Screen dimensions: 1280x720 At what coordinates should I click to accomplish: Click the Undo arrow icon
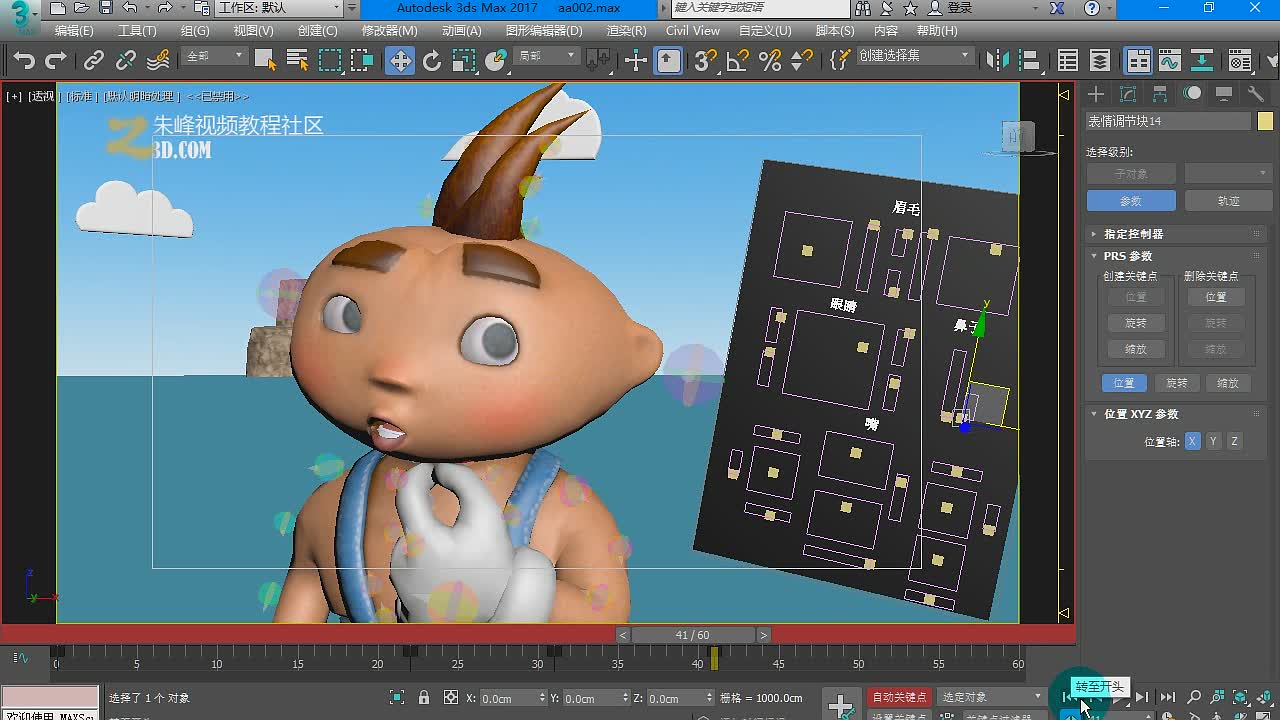(24, 61)
